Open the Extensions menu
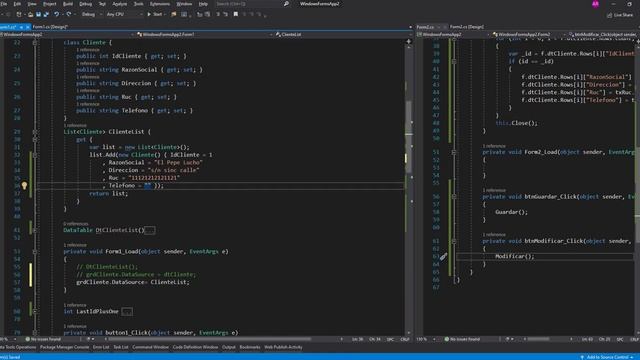The height and width of the screenshot is (360, 640). [x=160, y=4]
